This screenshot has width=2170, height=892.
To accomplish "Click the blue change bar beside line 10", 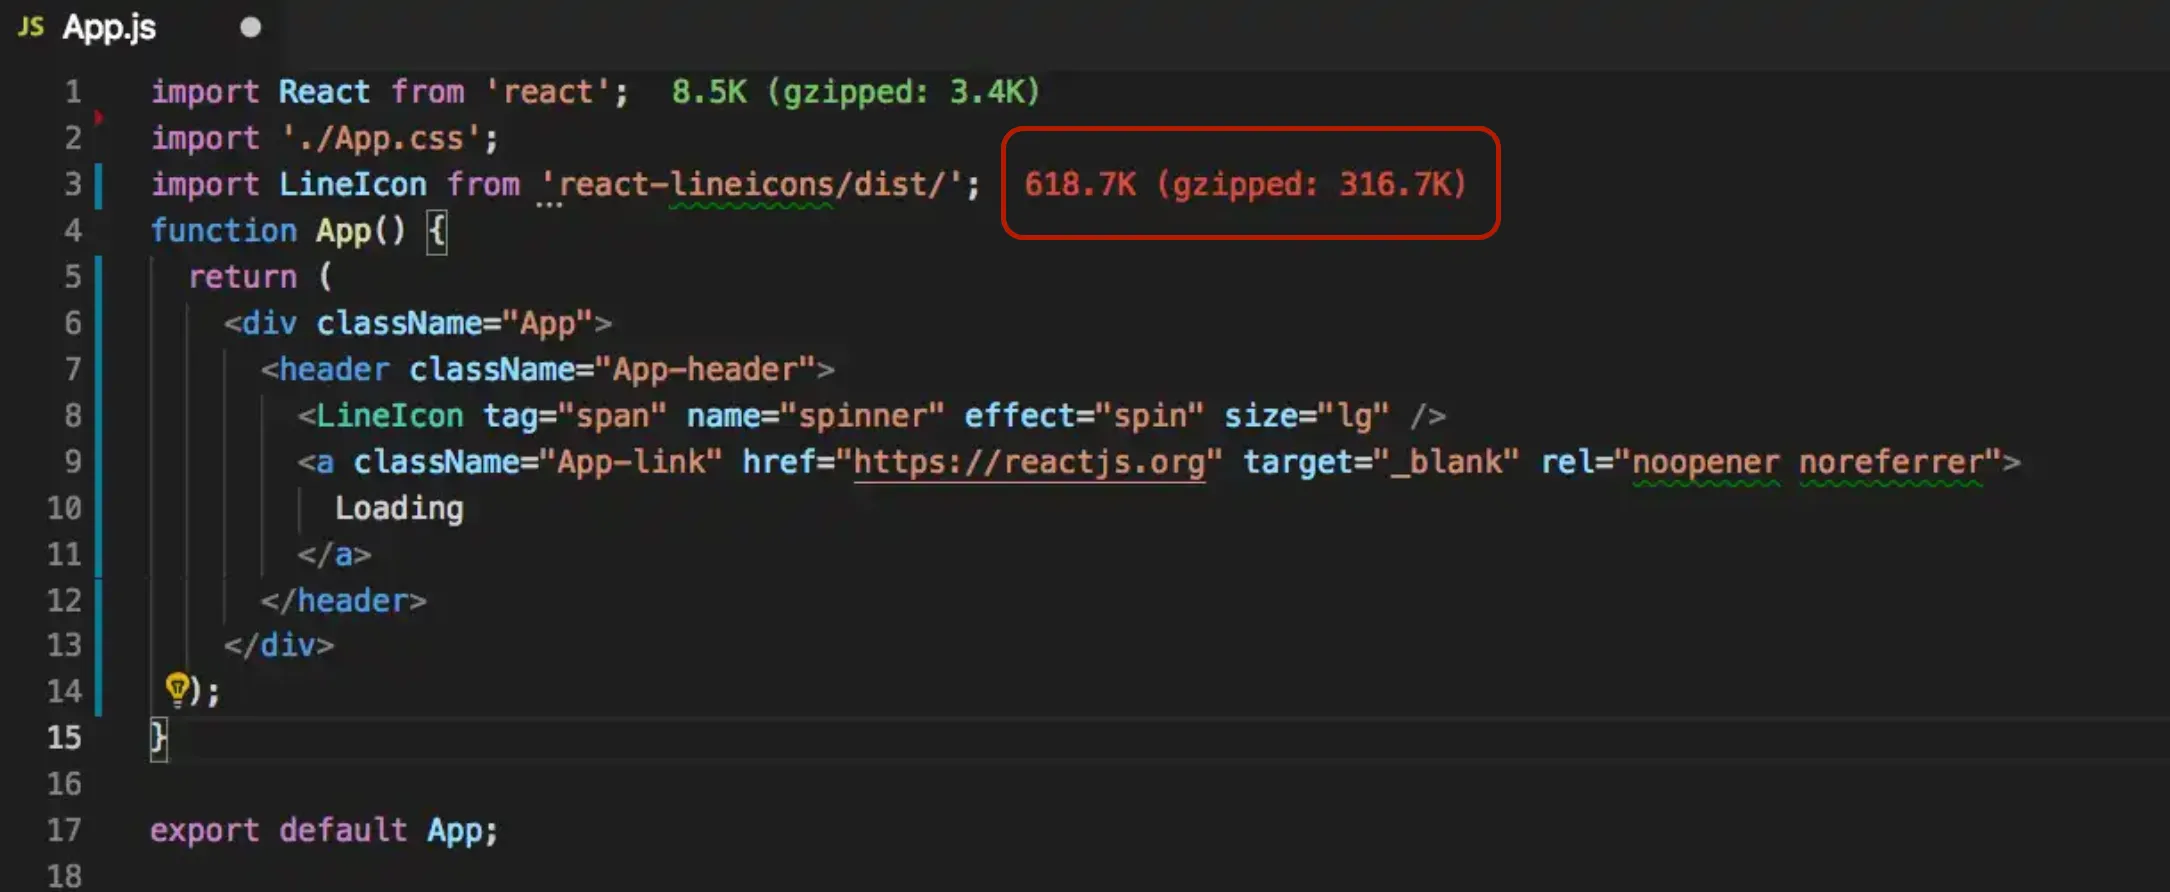I will [x=98, y=508].
